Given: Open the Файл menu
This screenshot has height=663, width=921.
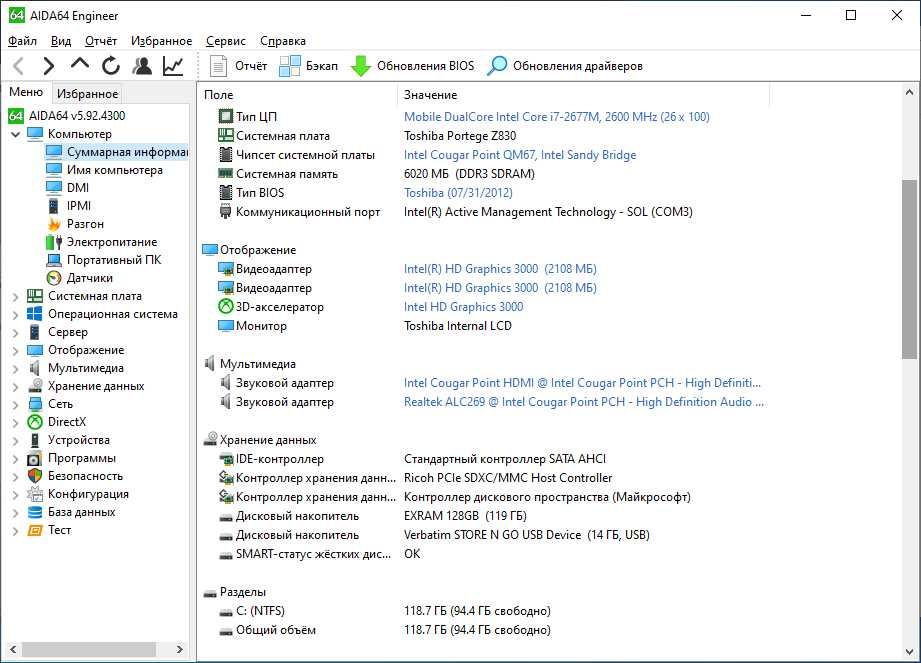Looking at the screenshot, I should tap(22, 41).
